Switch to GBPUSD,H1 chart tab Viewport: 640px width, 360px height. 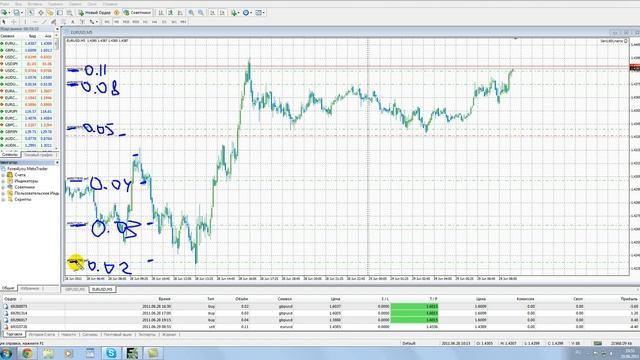[x=75, y=289]
